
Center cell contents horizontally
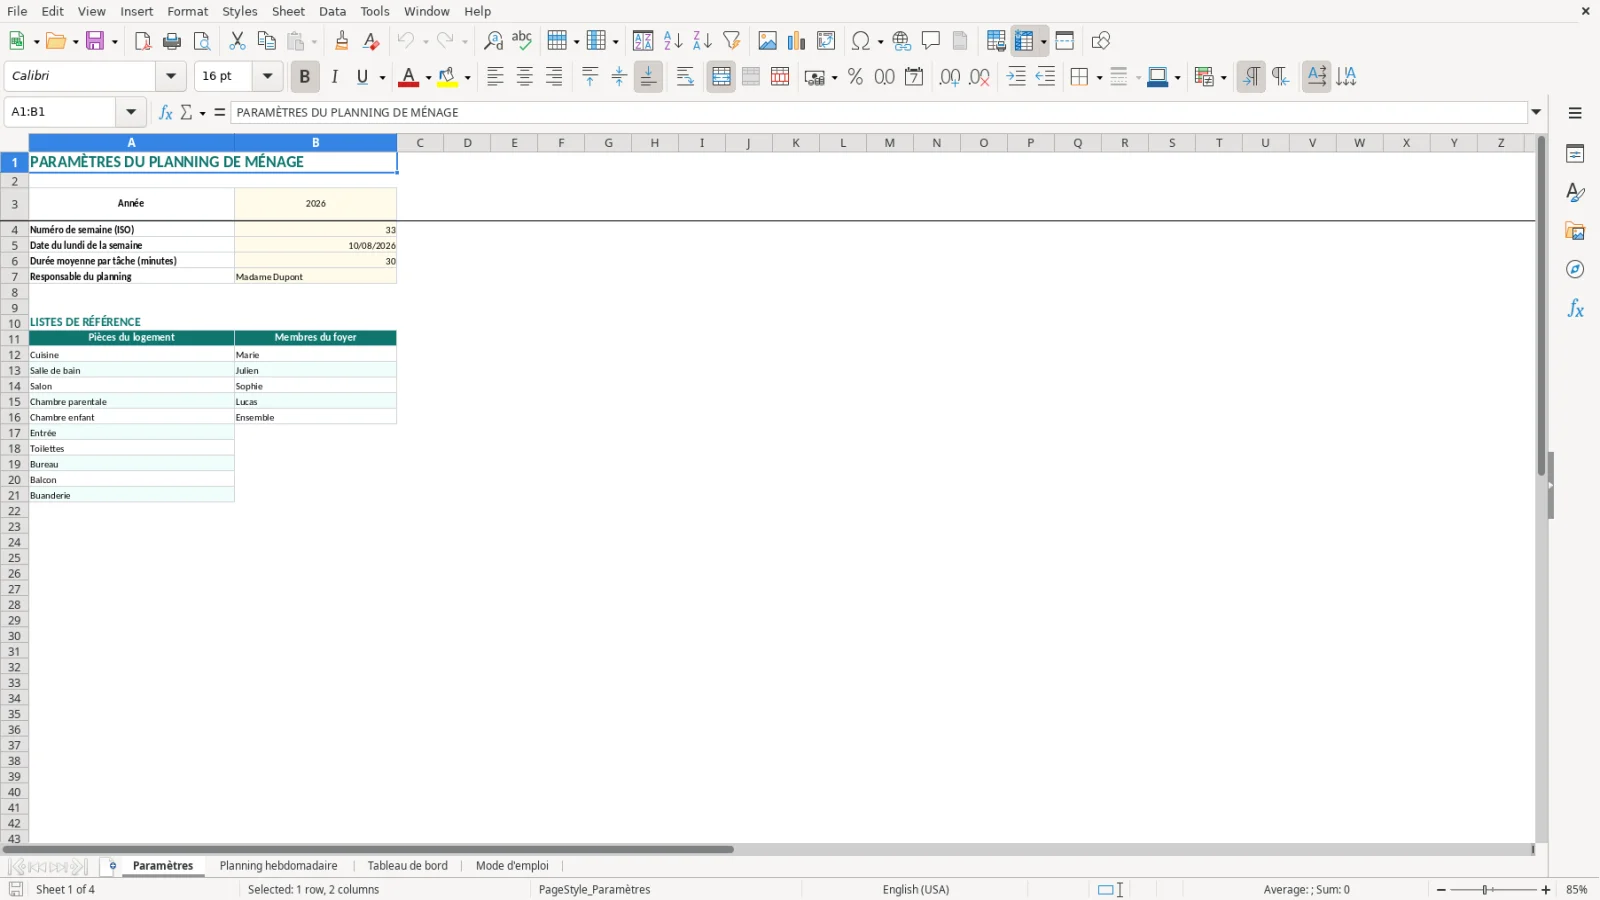(x=524, y=77)
